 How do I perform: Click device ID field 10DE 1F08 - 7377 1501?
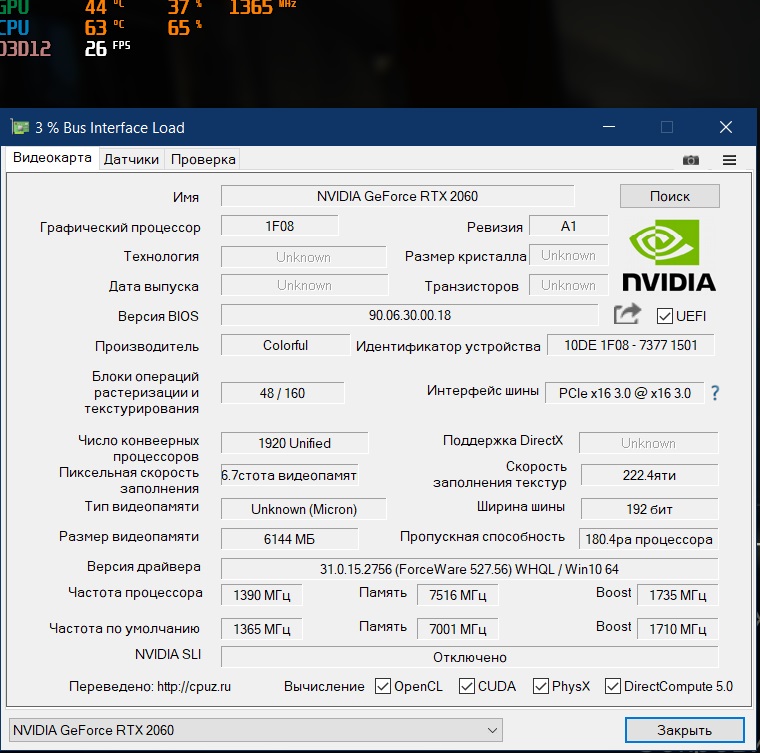tap(631, 345)
